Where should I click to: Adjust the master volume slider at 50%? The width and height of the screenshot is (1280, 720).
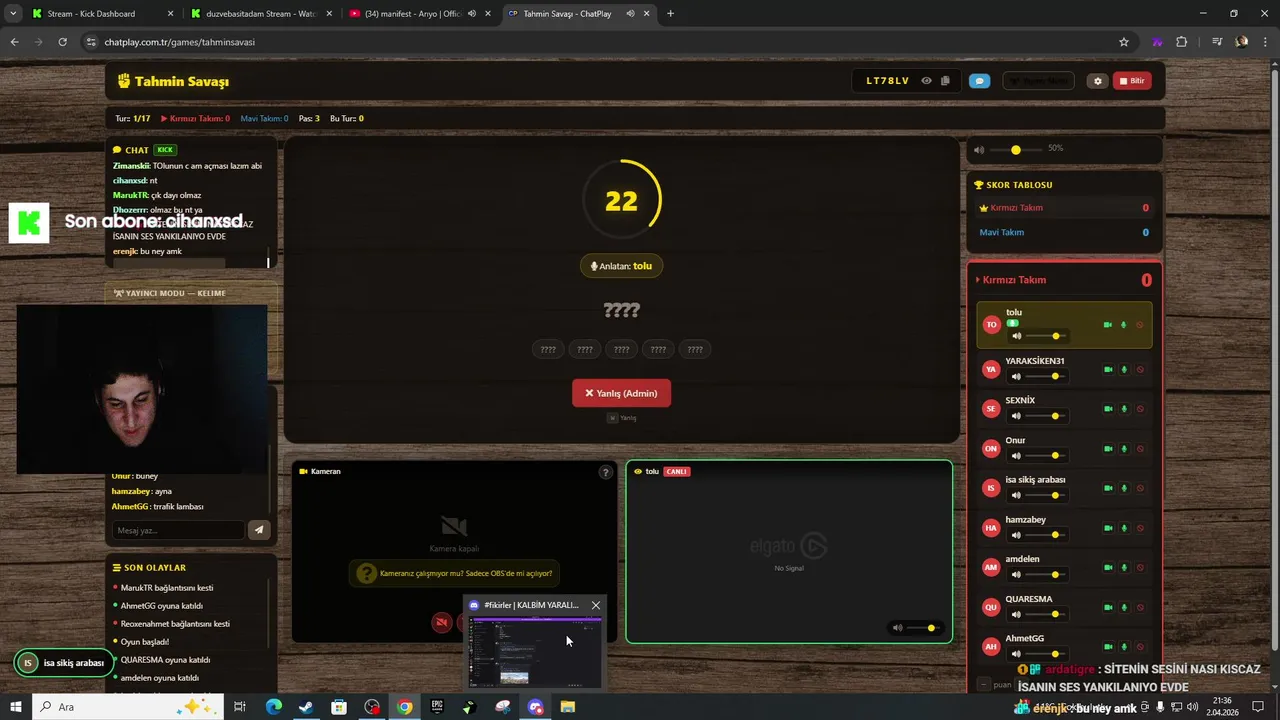pos(1016,149)
